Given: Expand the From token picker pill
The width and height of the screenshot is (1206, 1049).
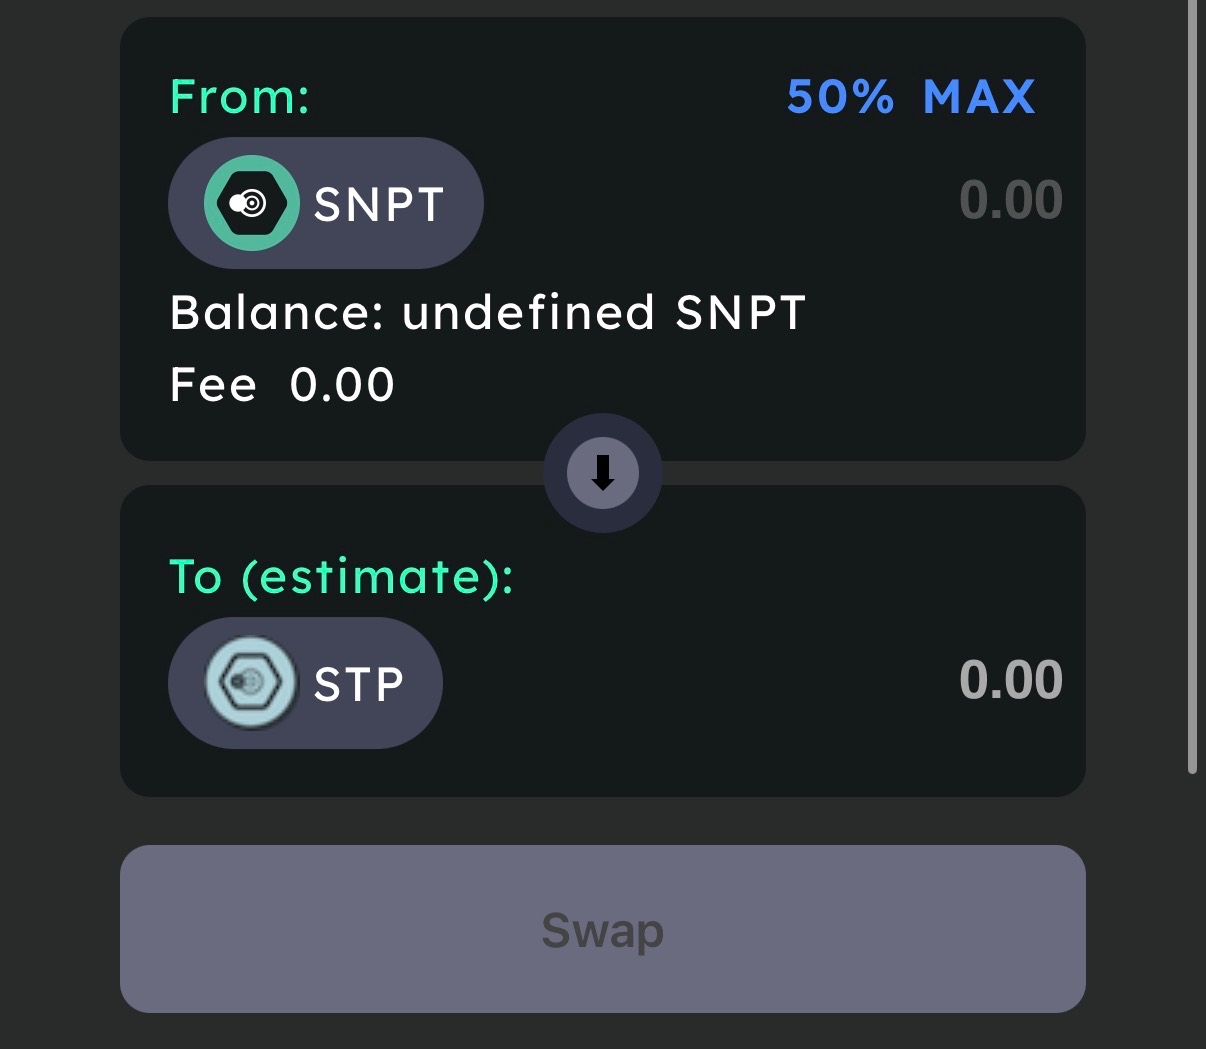Looking at the screenshot, I should [326, 202].
